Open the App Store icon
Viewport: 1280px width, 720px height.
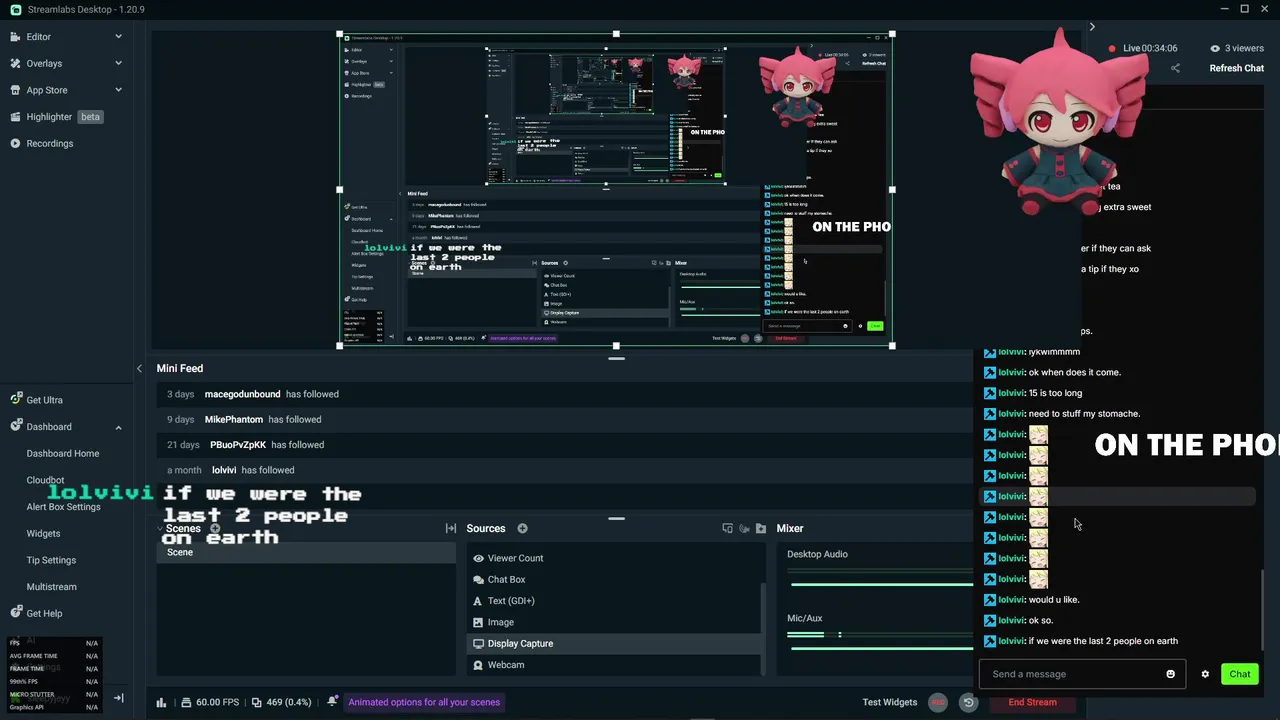click(x=15, y=90)
